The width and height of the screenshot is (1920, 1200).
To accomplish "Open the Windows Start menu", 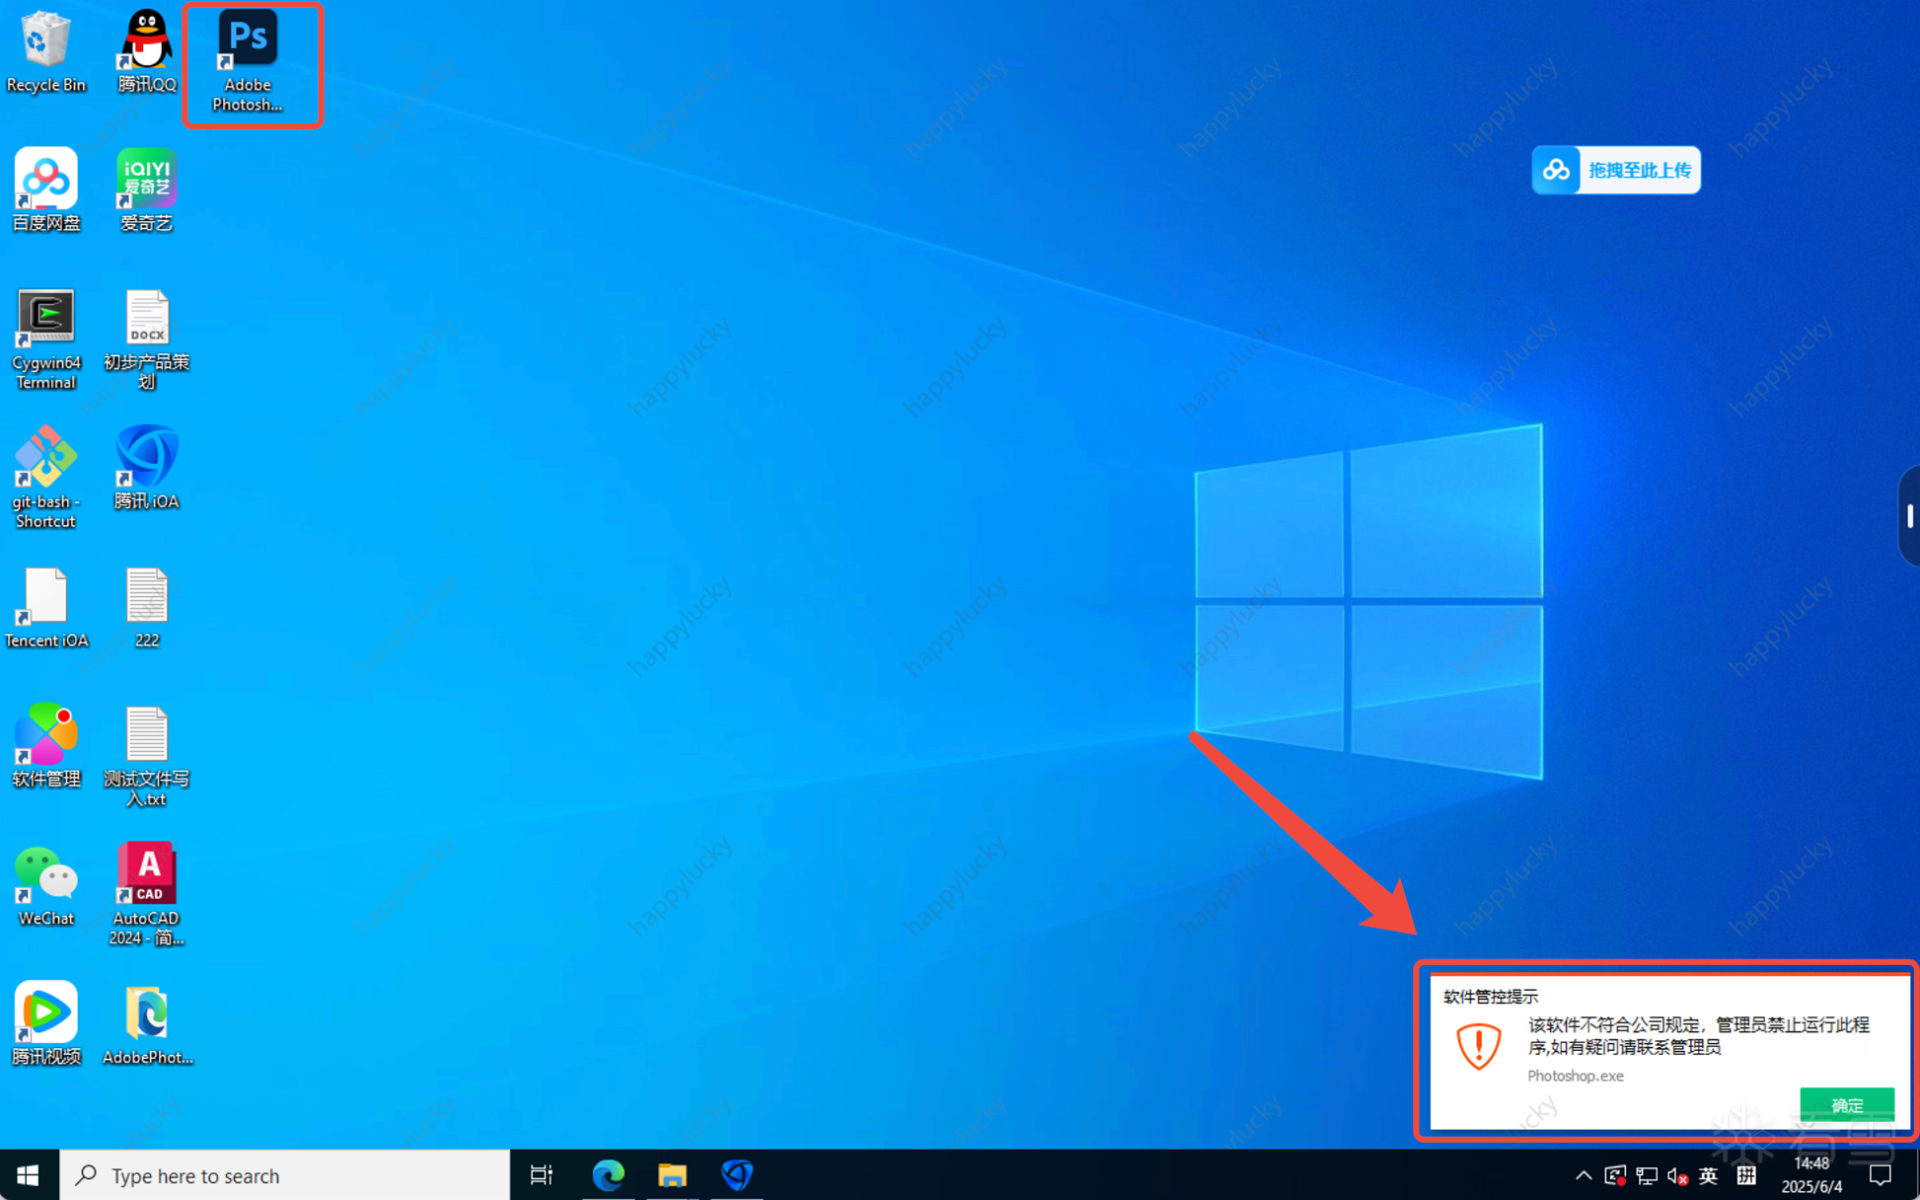I will [x=28, y=1176].
